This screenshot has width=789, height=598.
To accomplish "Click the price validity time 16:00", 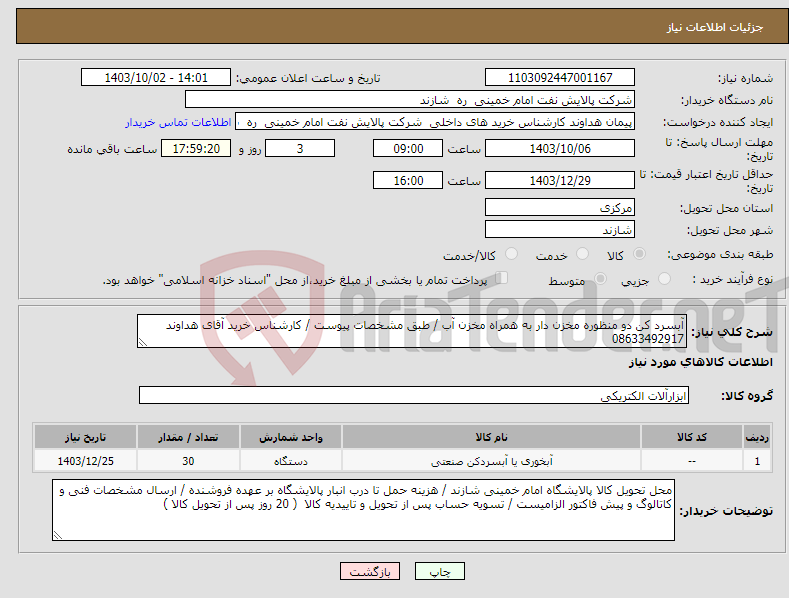I will click(408, 180).
